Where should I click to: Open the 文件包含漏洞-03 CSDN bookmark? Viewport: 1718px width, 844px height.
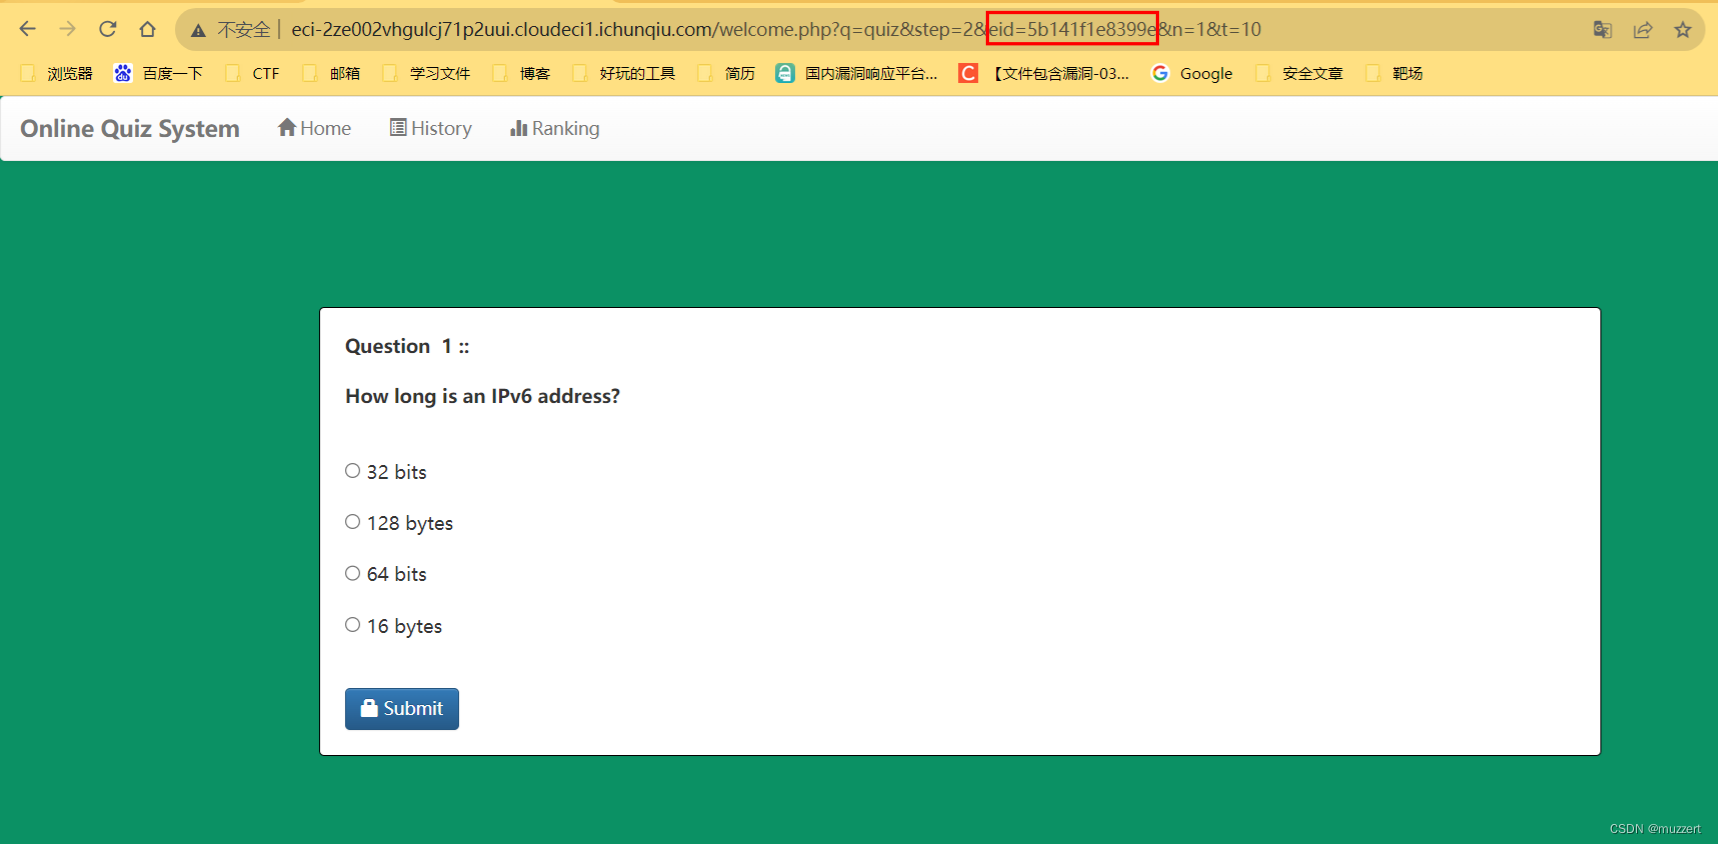(1044, 73)
